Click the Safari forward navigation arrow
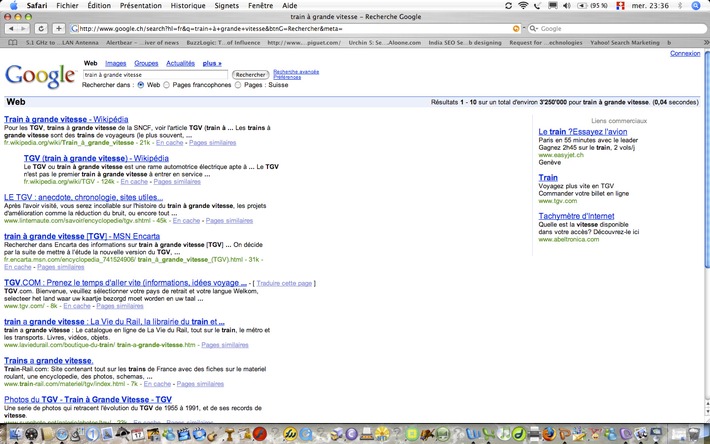This screenshot has height=444, width=710. click(x=24, y=28)
